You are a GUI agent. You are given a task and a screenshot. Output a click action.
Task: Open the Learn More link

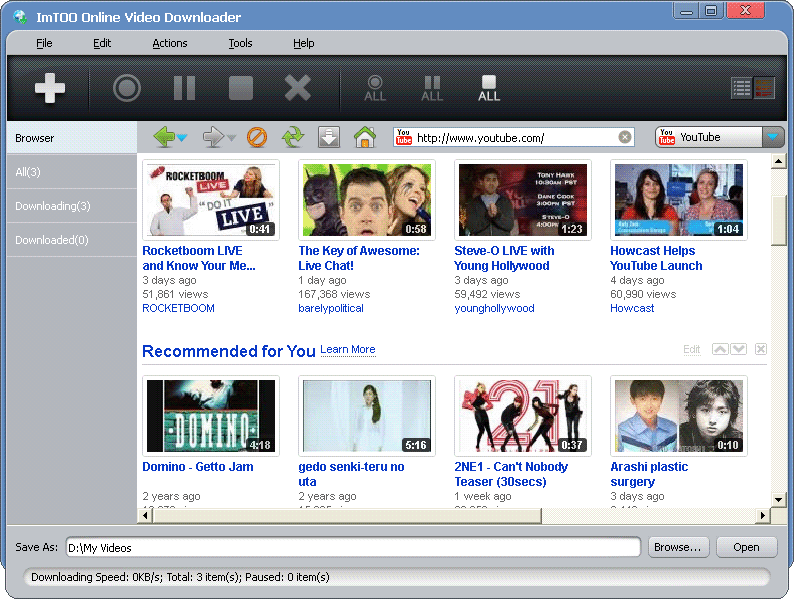pyautogui.click(x=348, y=350)
